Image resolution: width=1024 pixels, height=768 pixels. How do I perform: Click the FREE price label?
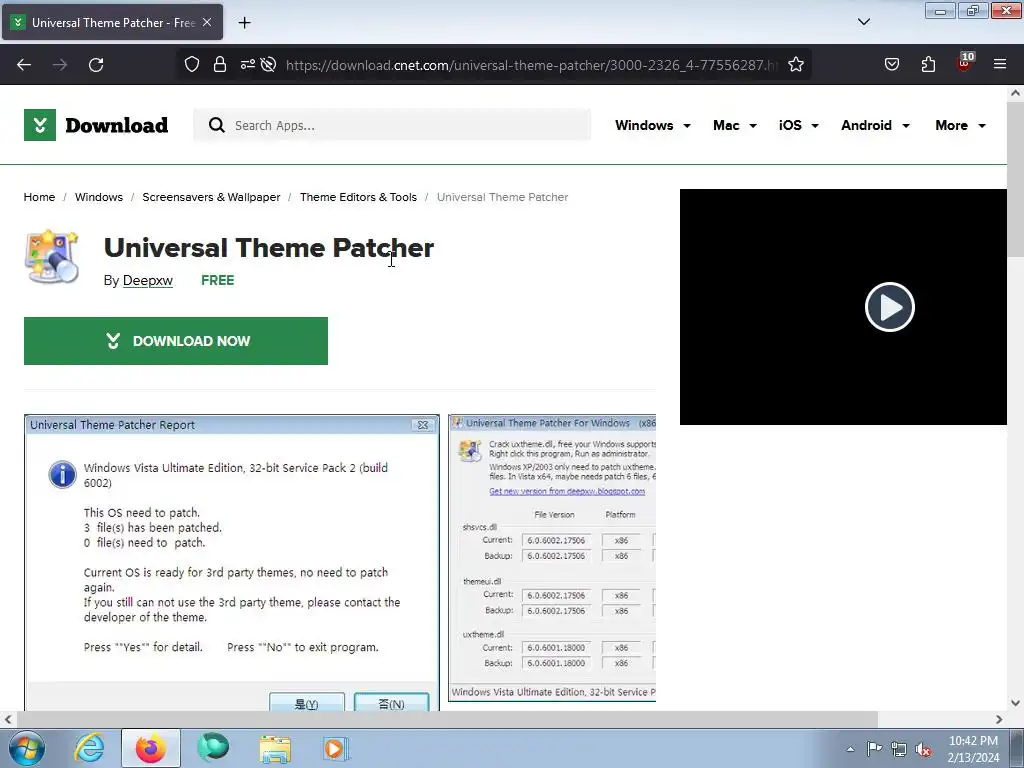(x=217, y=280)
